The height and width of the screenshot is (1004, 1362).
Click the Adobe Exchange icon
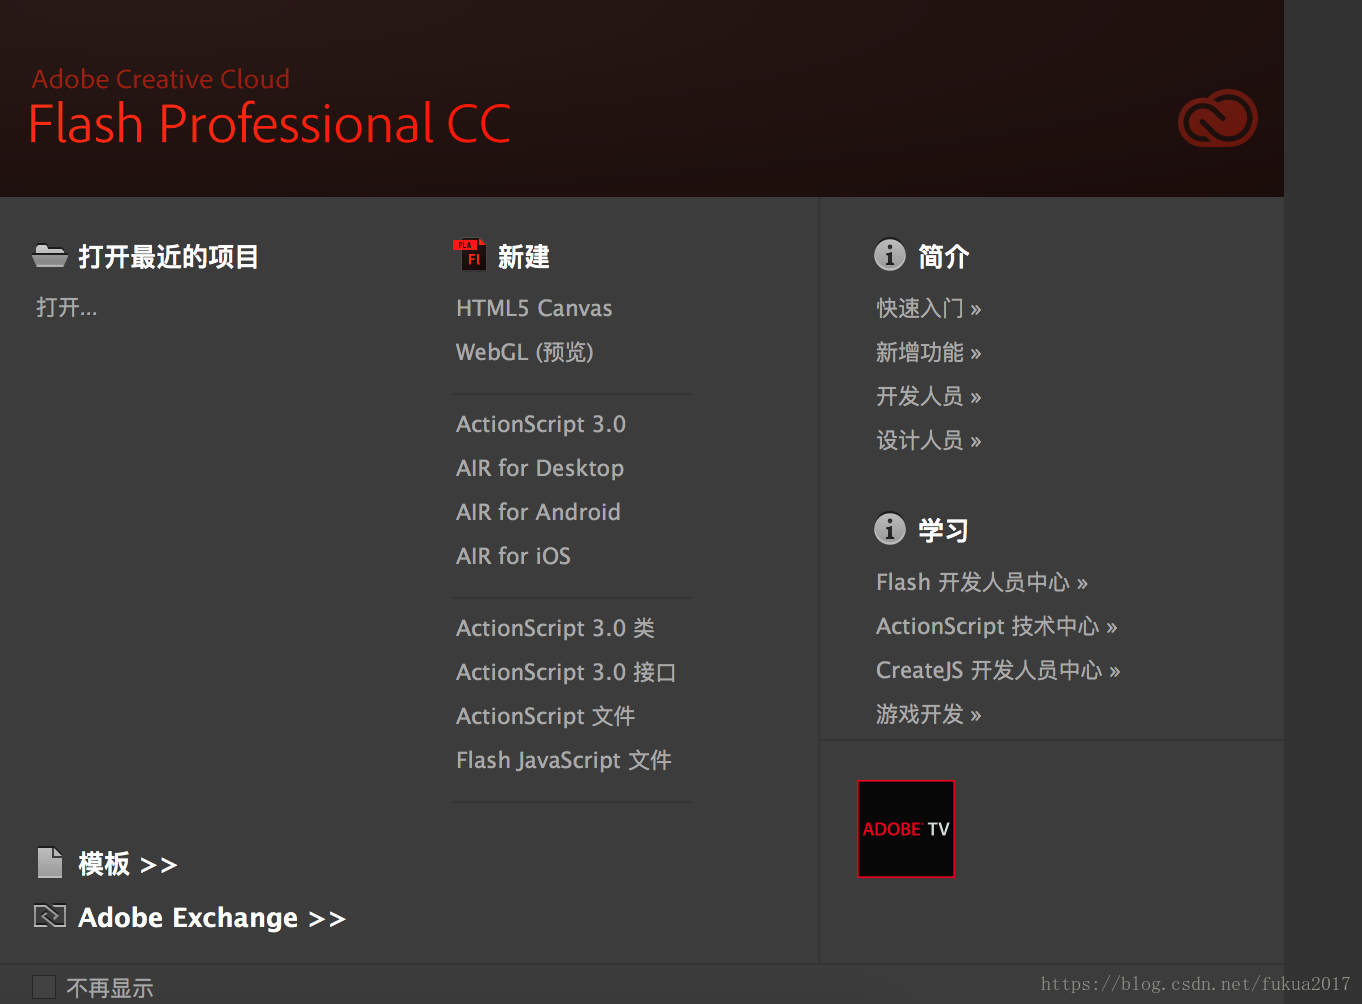tap(50, 915)
